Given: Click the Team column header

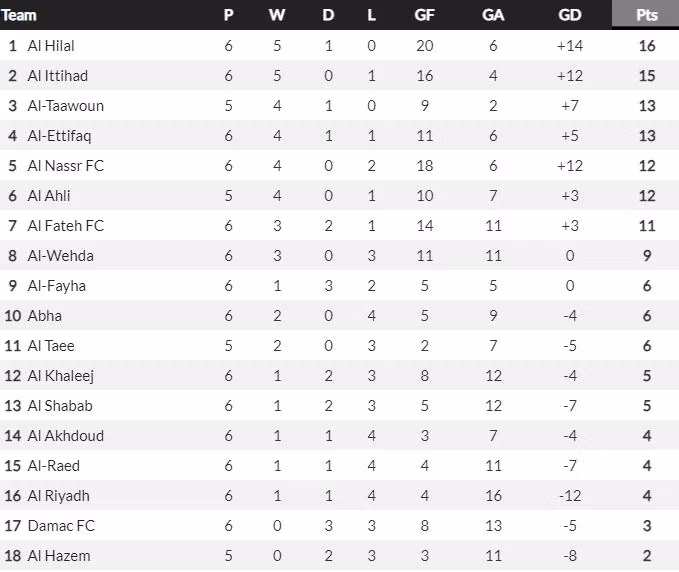Looking at the screenshot, I should click(x=20, y=15).
